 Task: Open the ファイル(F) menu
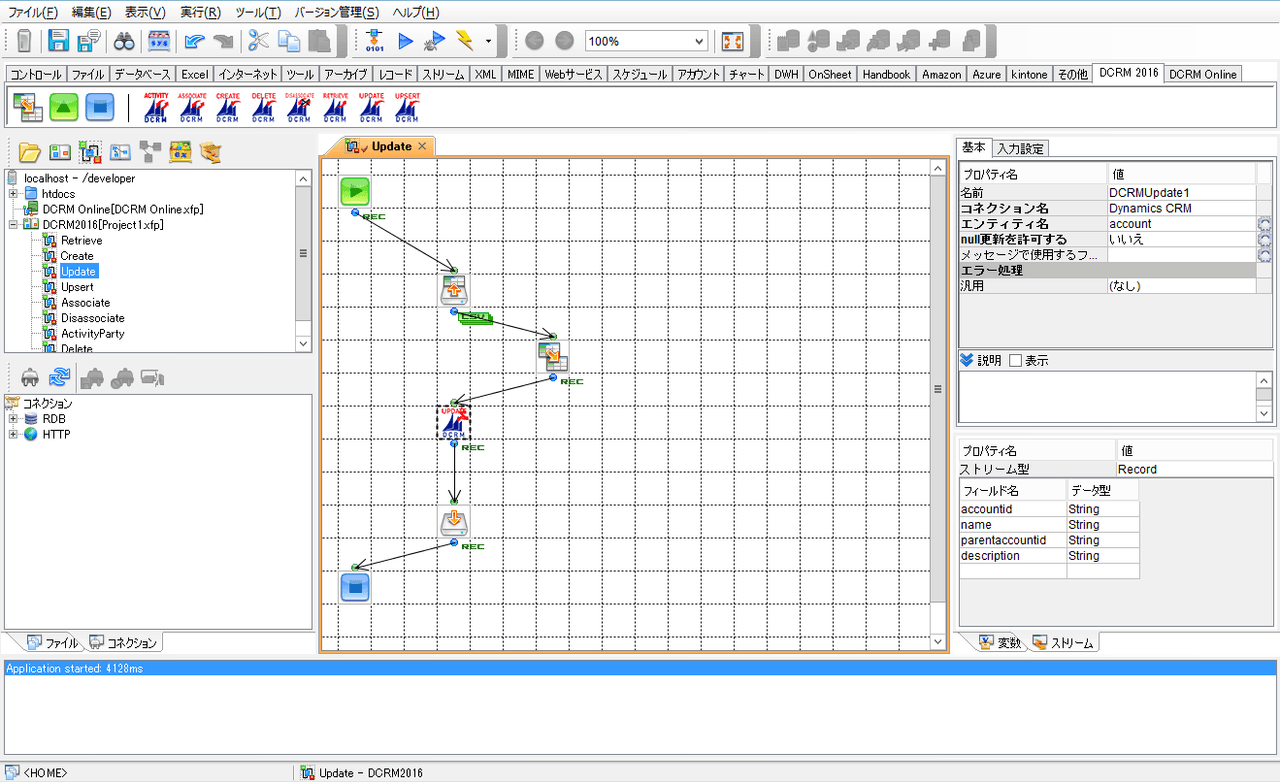(x=33, y=12)
